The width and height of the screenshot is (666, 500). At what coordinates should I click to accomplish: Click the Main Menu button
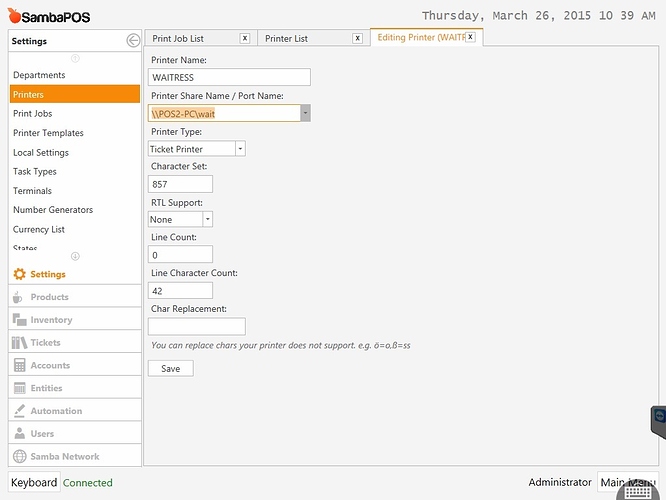coord(628,482)
